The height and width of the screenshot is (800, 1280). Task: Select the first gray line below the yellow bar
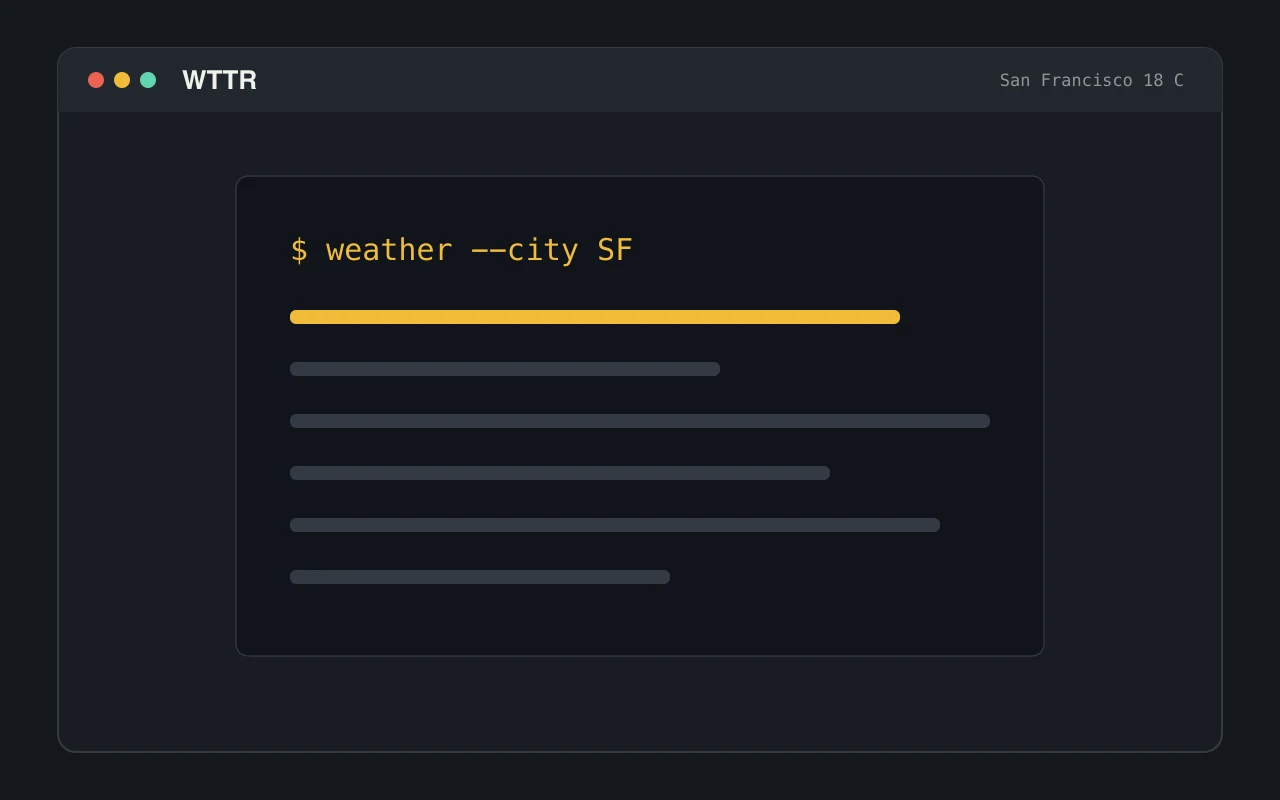click(505, 369)
